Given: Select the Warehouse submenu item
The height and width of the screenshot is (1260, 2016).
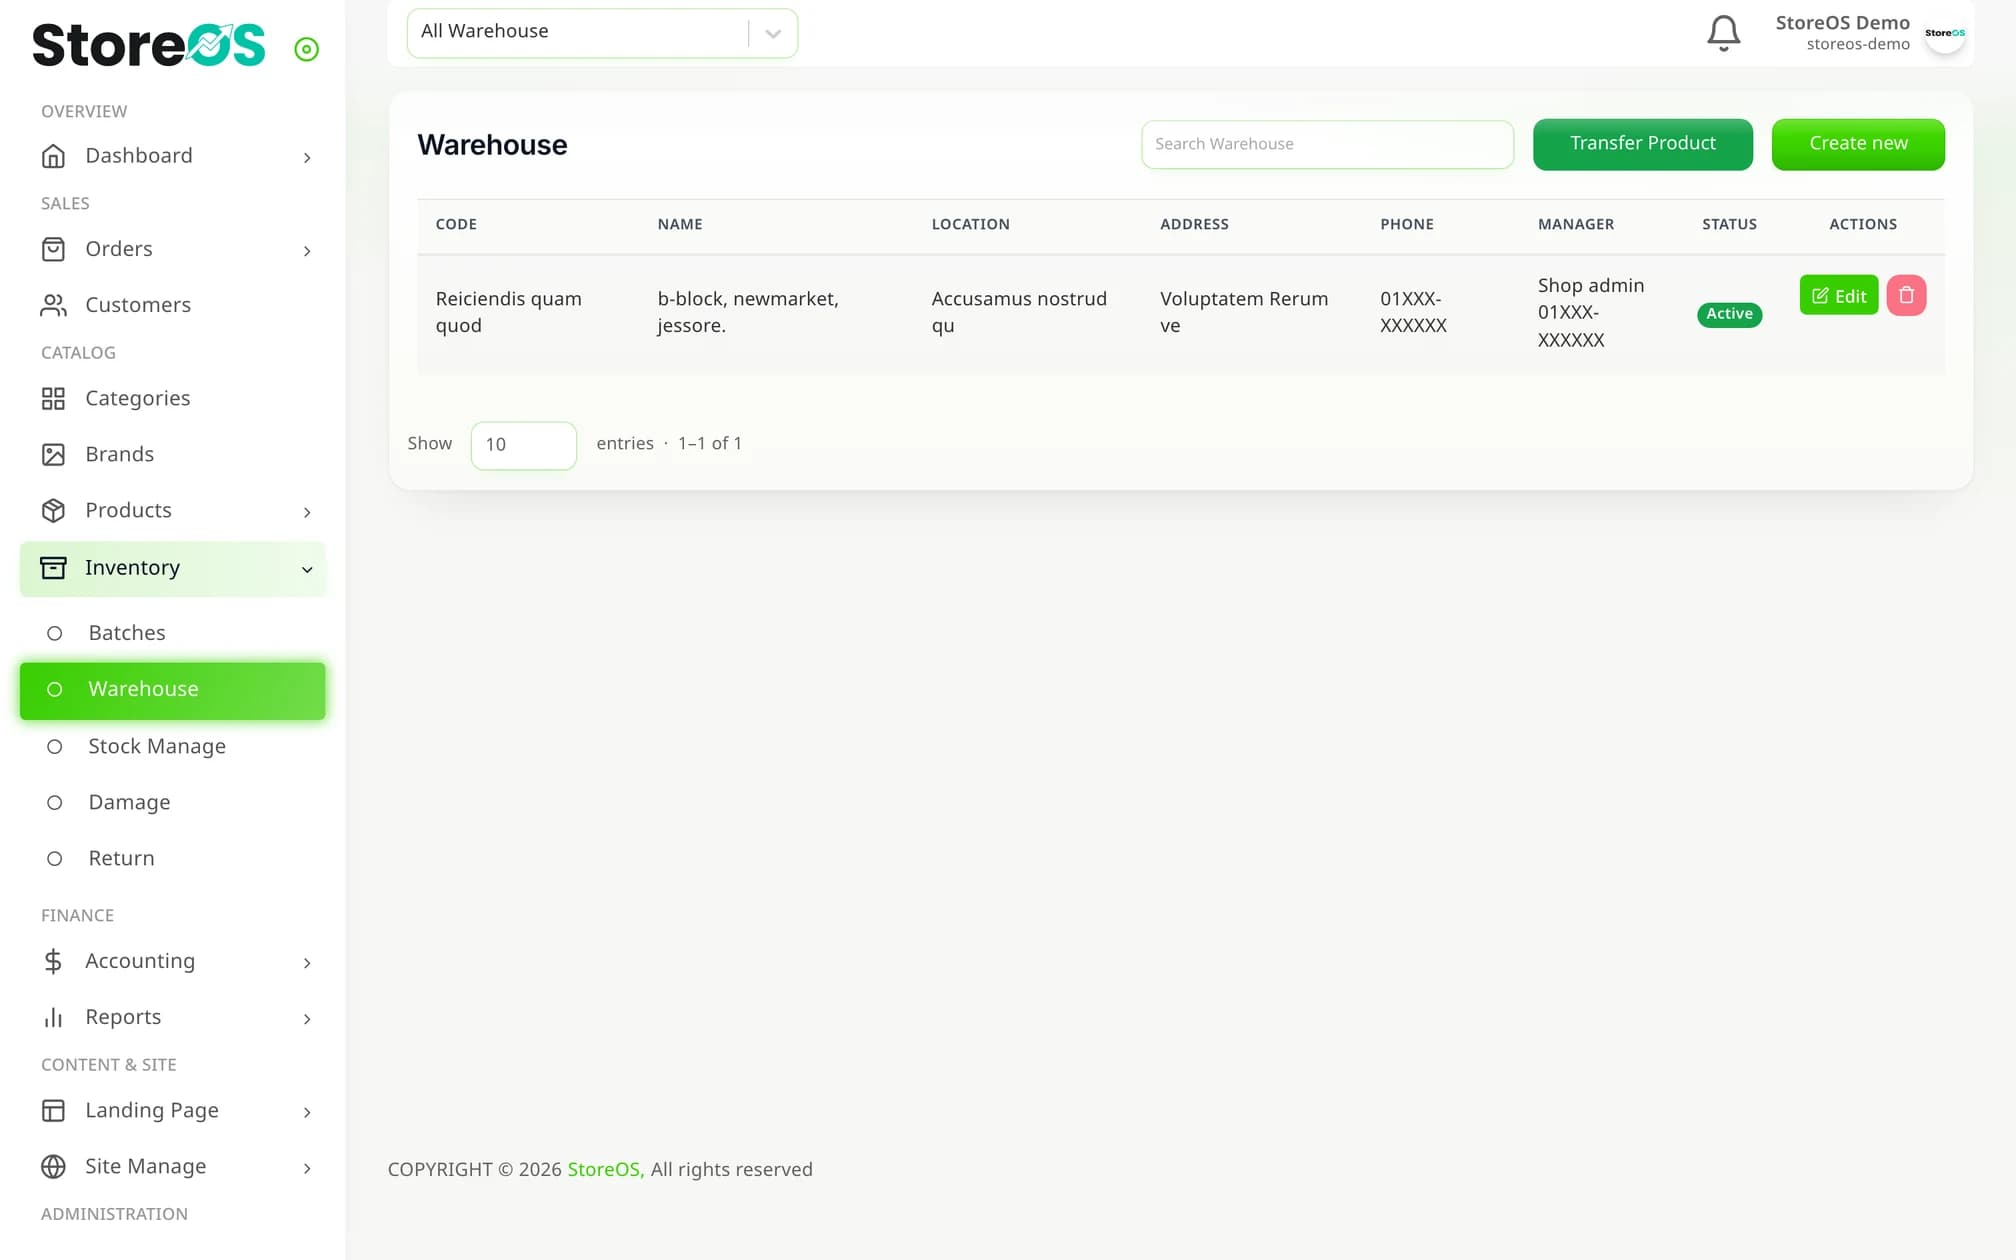Looking at the screenshot, I should click(x=172, y=690).
